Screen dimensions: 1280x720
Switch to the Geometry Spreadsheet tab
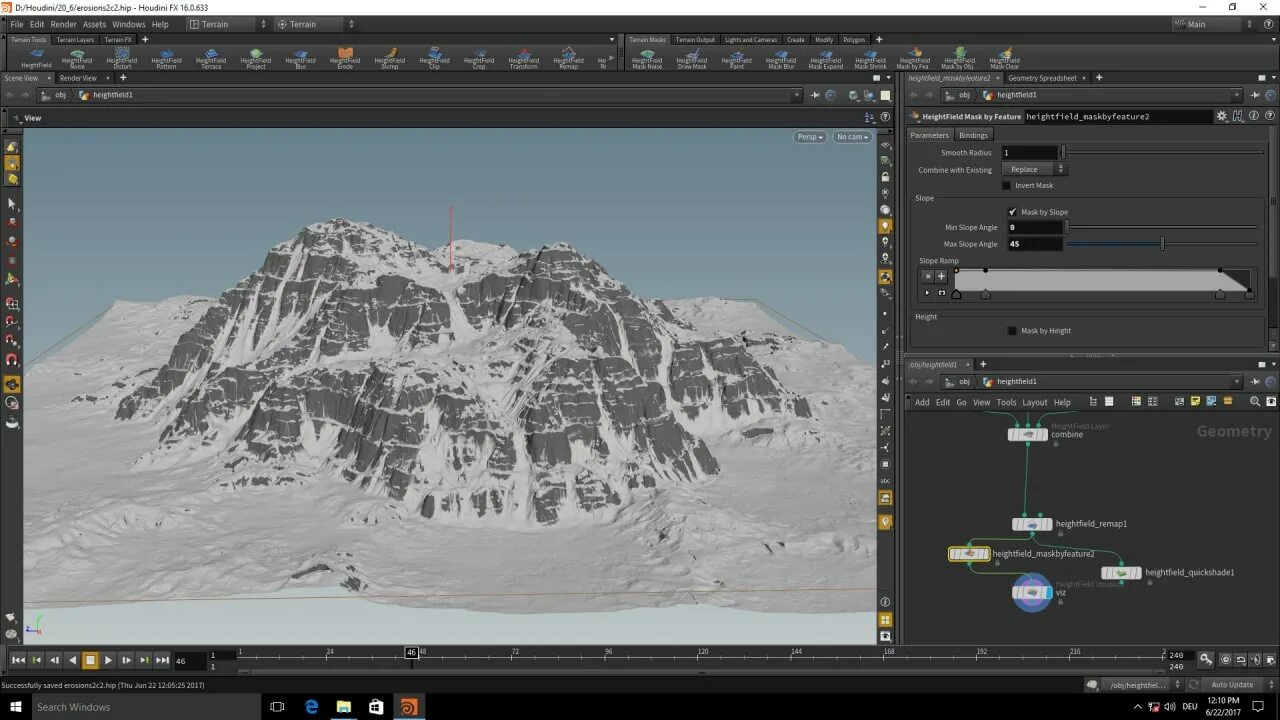[x=1042, y=78]
